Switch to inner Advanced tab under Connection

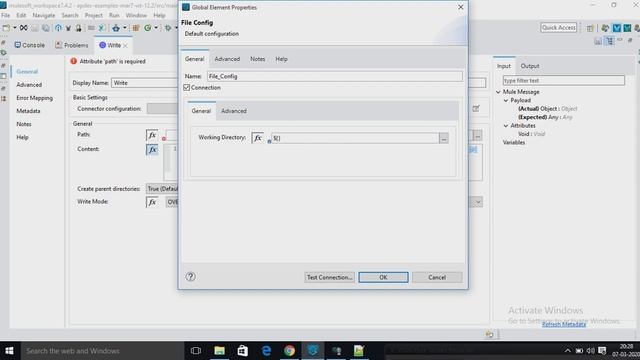coord(234,111)
